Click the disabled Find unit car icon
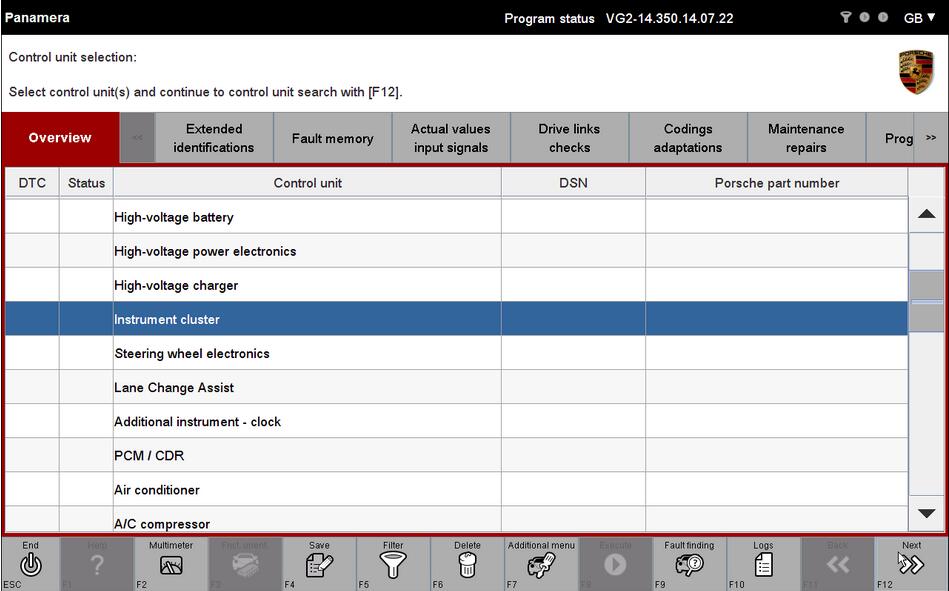949x591 pixels. point(245,565)
